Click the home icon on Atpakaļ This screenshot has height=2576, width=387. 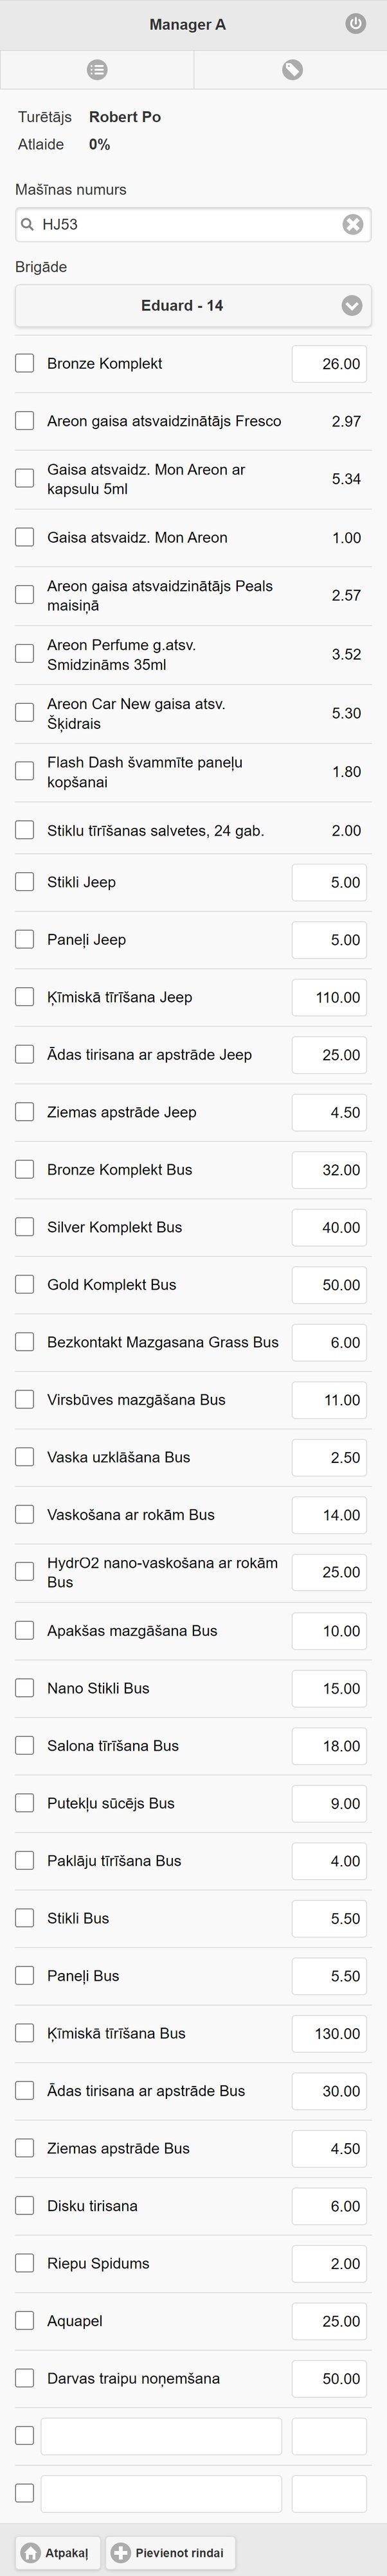[31, 2552]
